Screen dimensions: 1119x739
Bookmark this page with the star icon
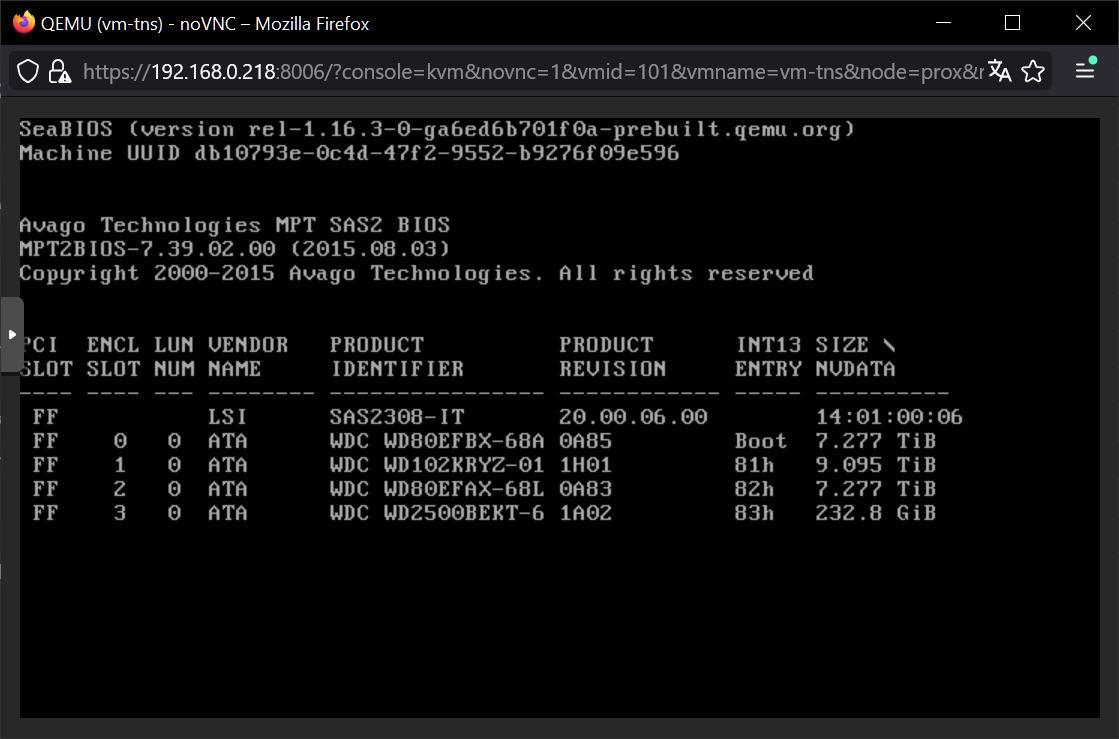tap(1033, 71)
